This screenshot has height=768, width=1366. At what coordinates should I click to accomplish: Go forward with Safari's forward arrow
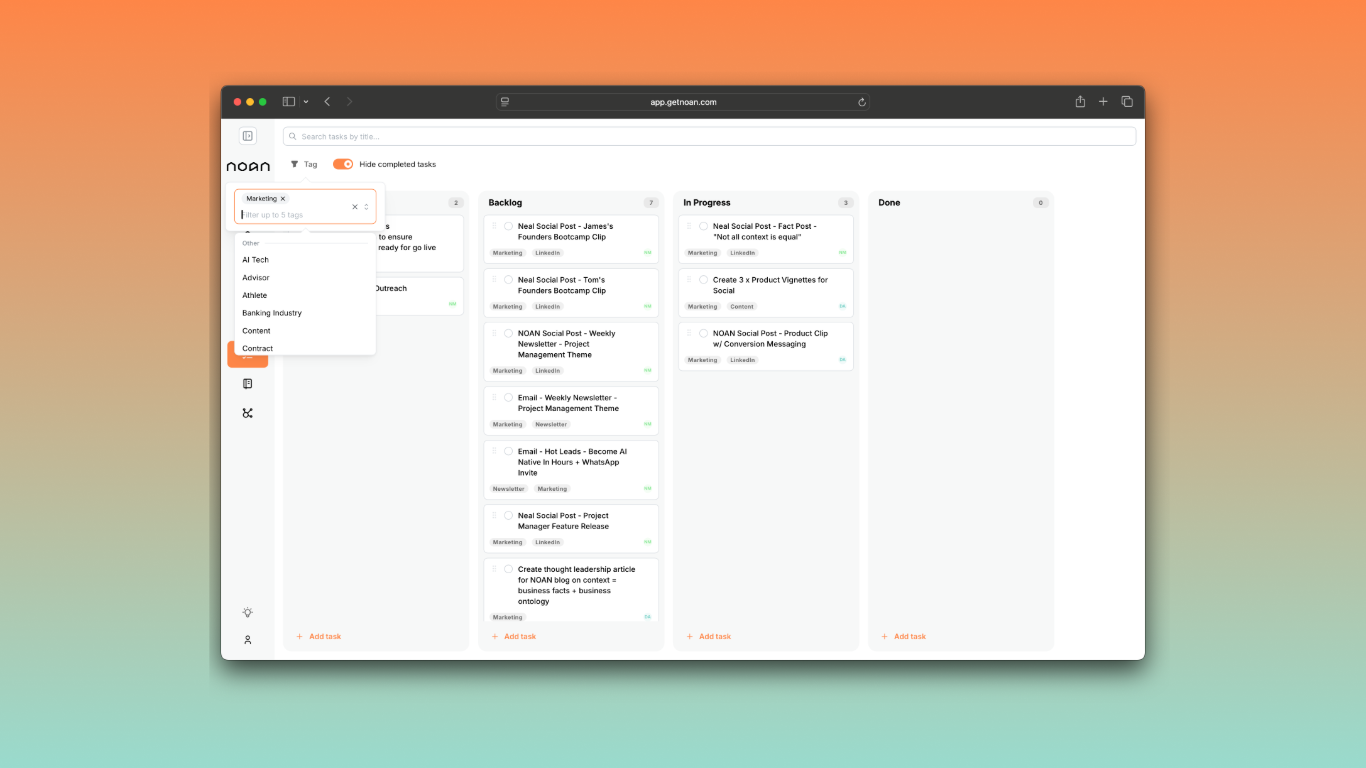point(349,101)
